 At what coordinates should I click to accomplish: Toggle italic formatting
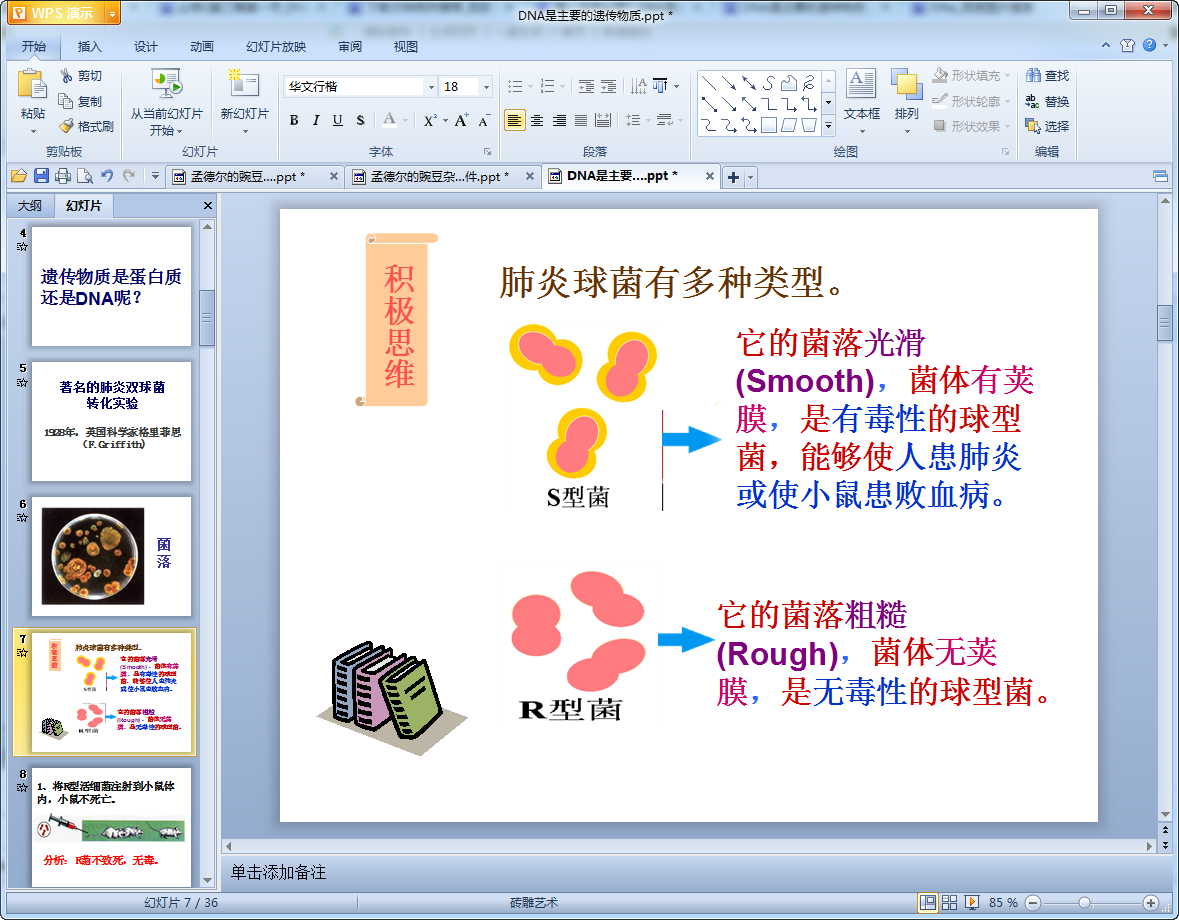[x=316, y=120]
